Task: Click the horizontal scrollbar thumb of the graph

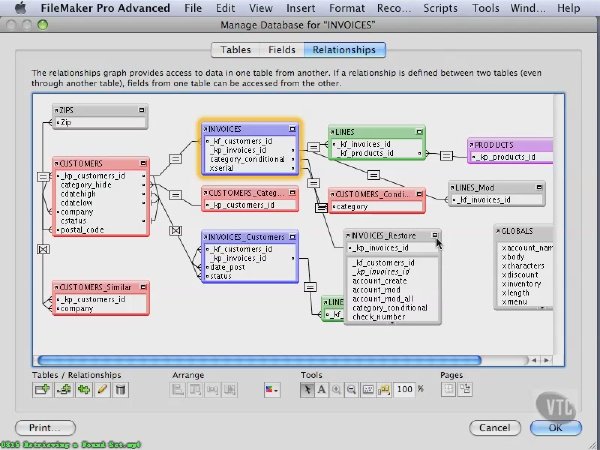Action: pyautogui.click(x=259, y=360)
